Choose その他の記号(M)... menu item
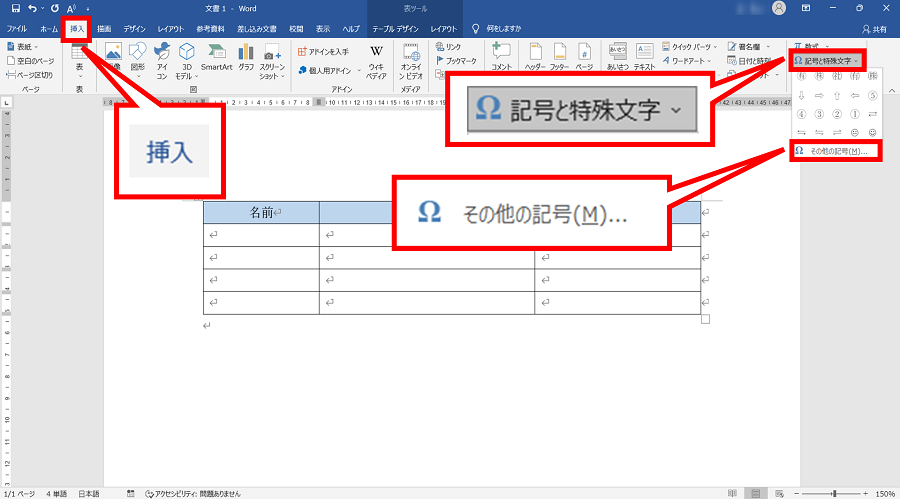This screenshot has height=499, width=900. 836,151
